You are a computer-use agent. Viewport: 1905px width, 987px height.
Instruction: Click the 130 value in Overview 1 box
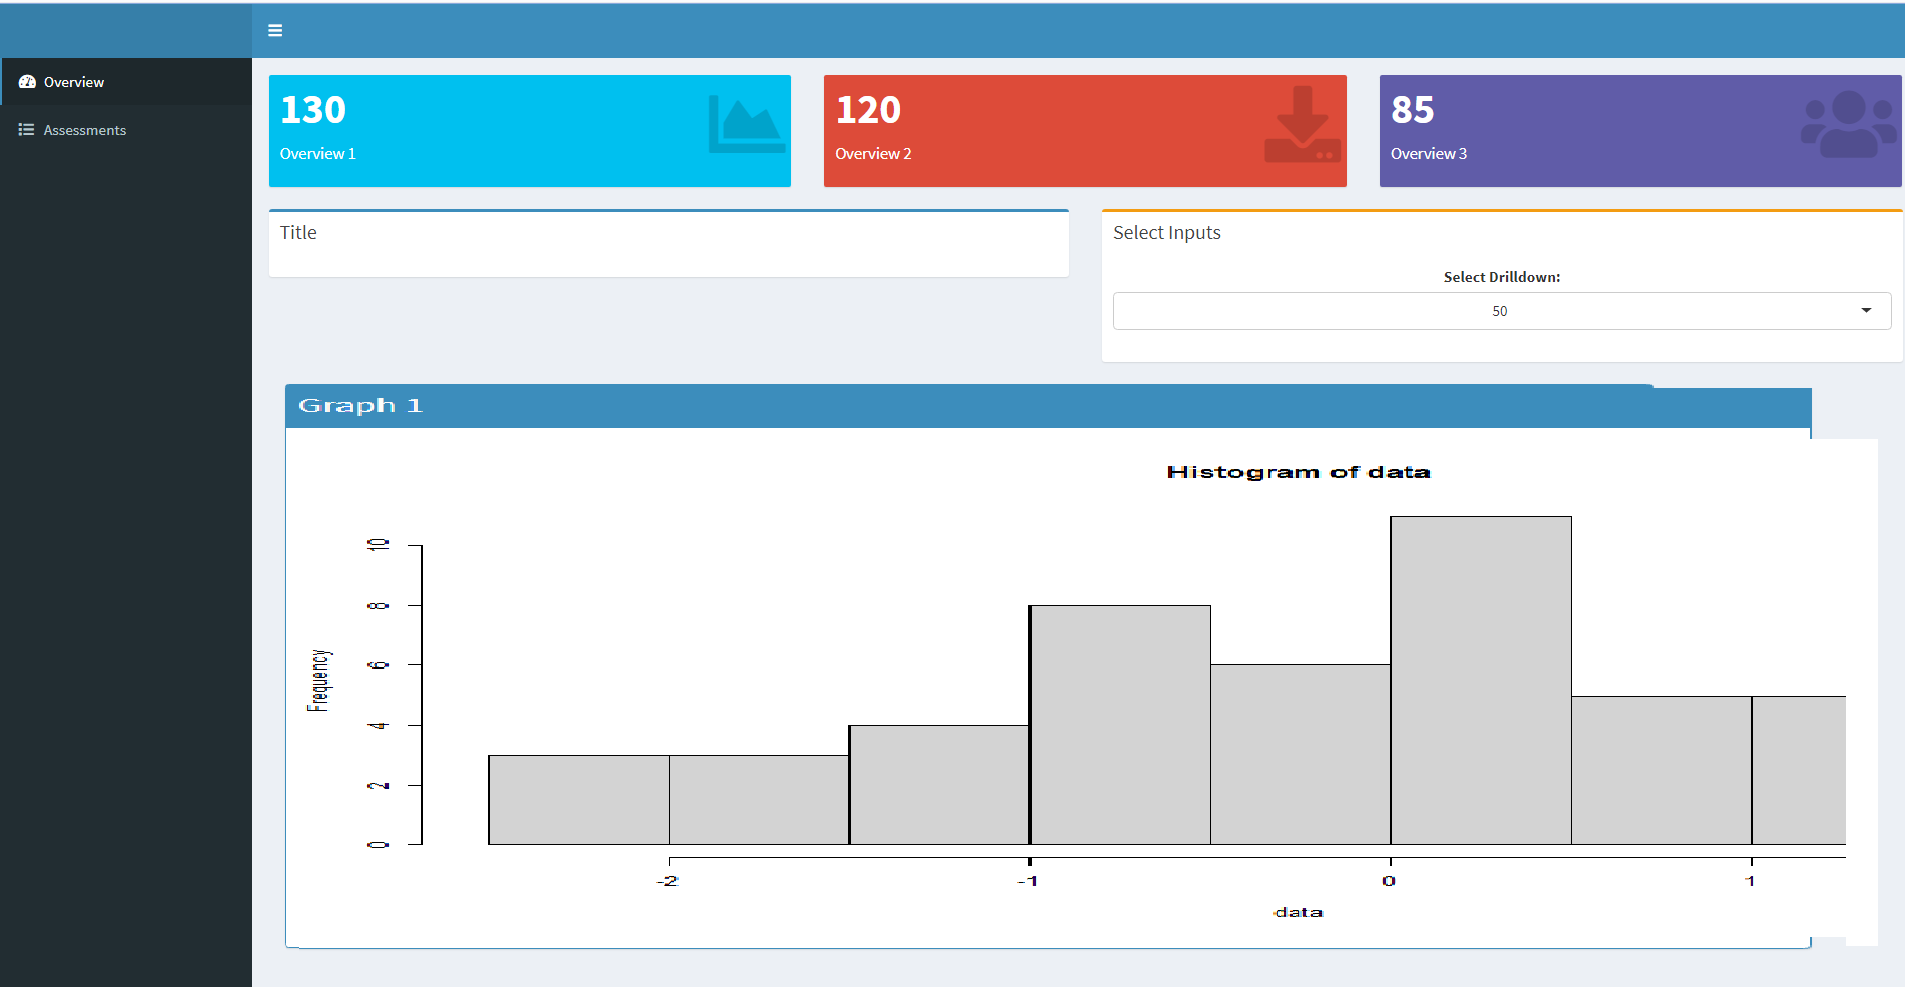coord(313,110)
